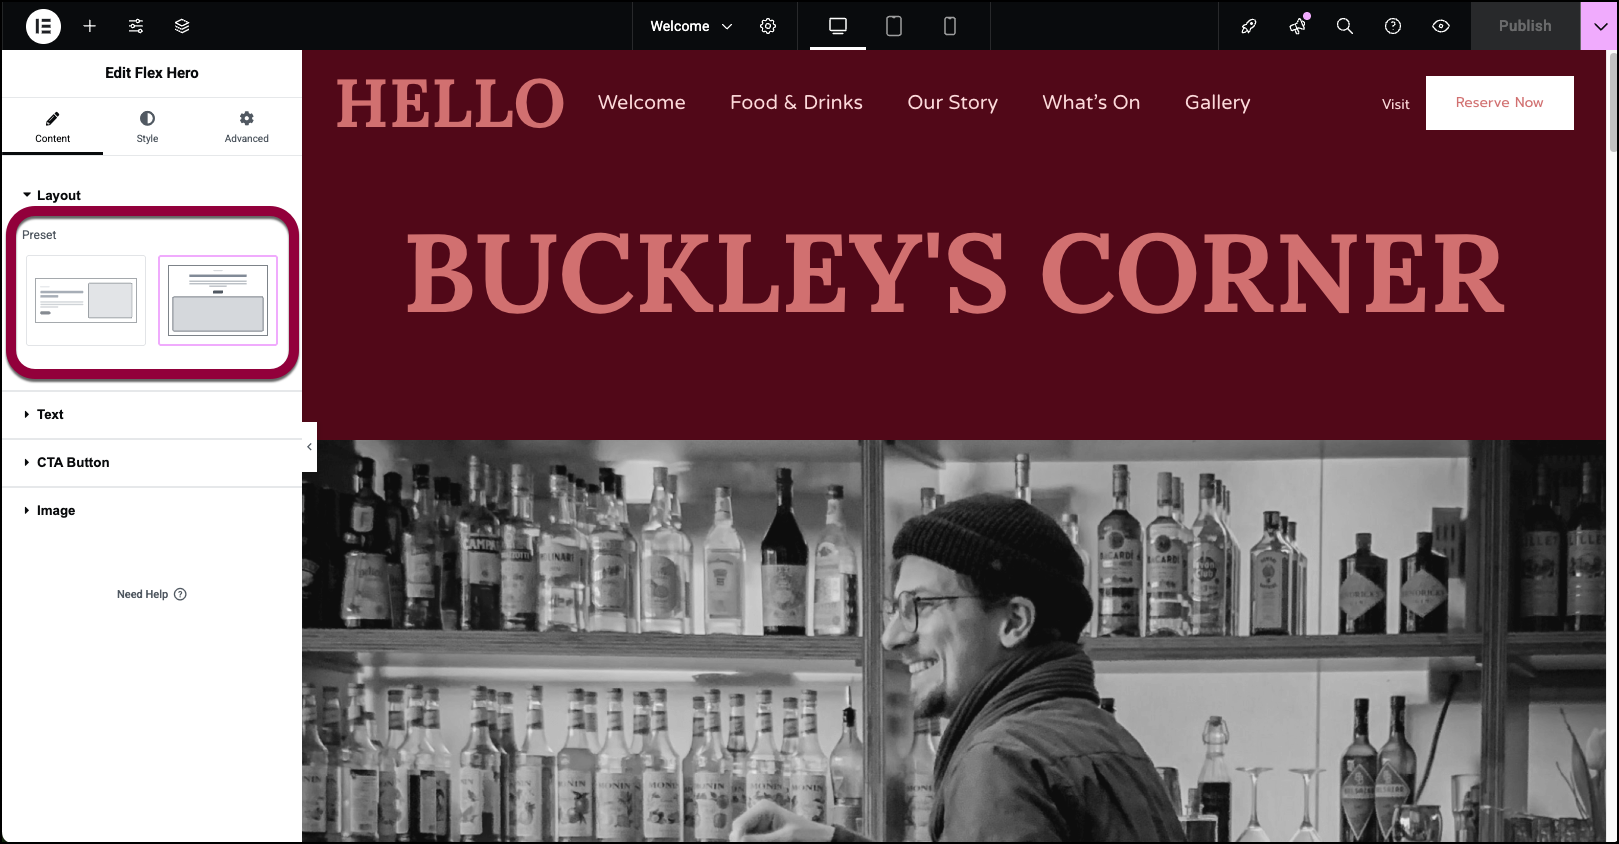Open the Publish options dropdown arrow
This screenshot has height=844, width=1619.
pos(1600,26)
